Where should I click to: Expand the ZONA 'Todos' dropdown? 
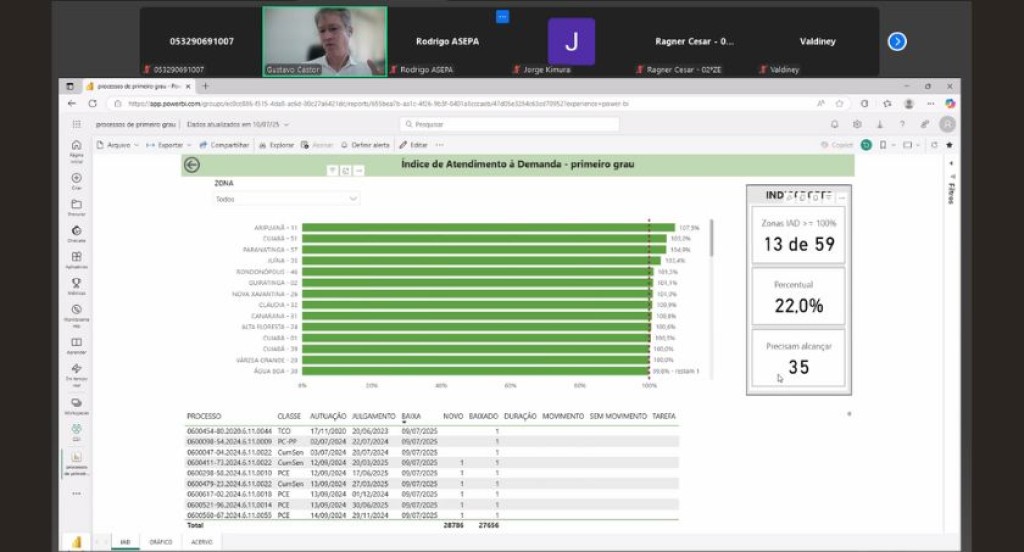(x=286, y=199)
